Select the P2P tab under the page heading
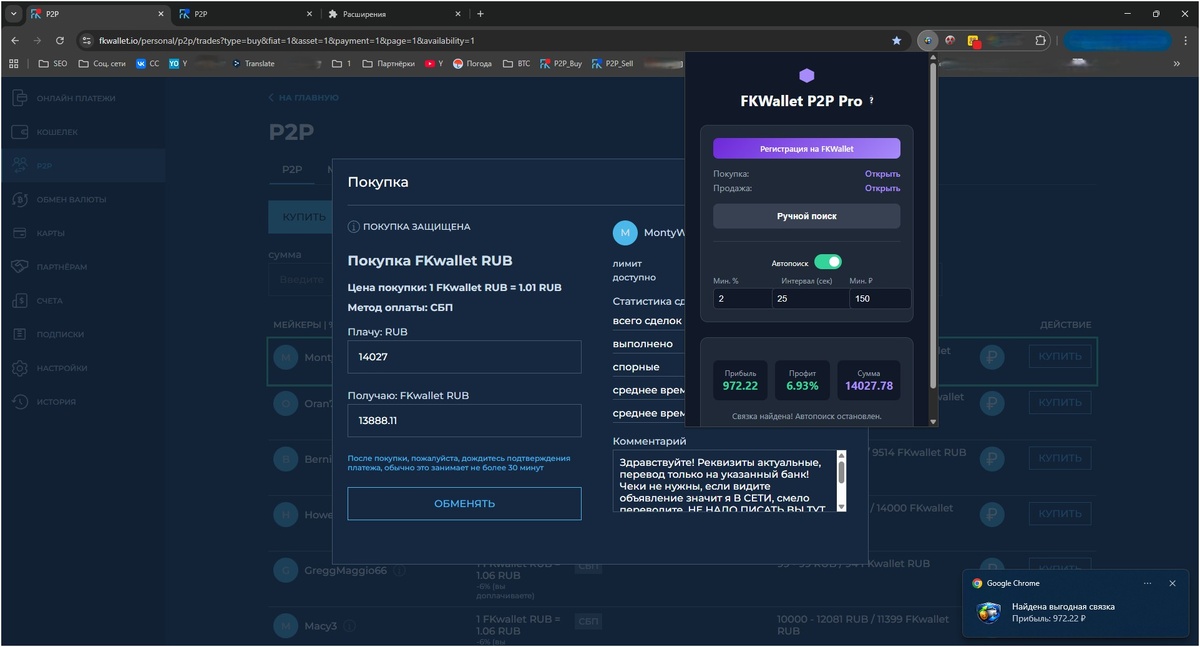Viewport: 1200px width, 647px height. [x=292, y=170]
